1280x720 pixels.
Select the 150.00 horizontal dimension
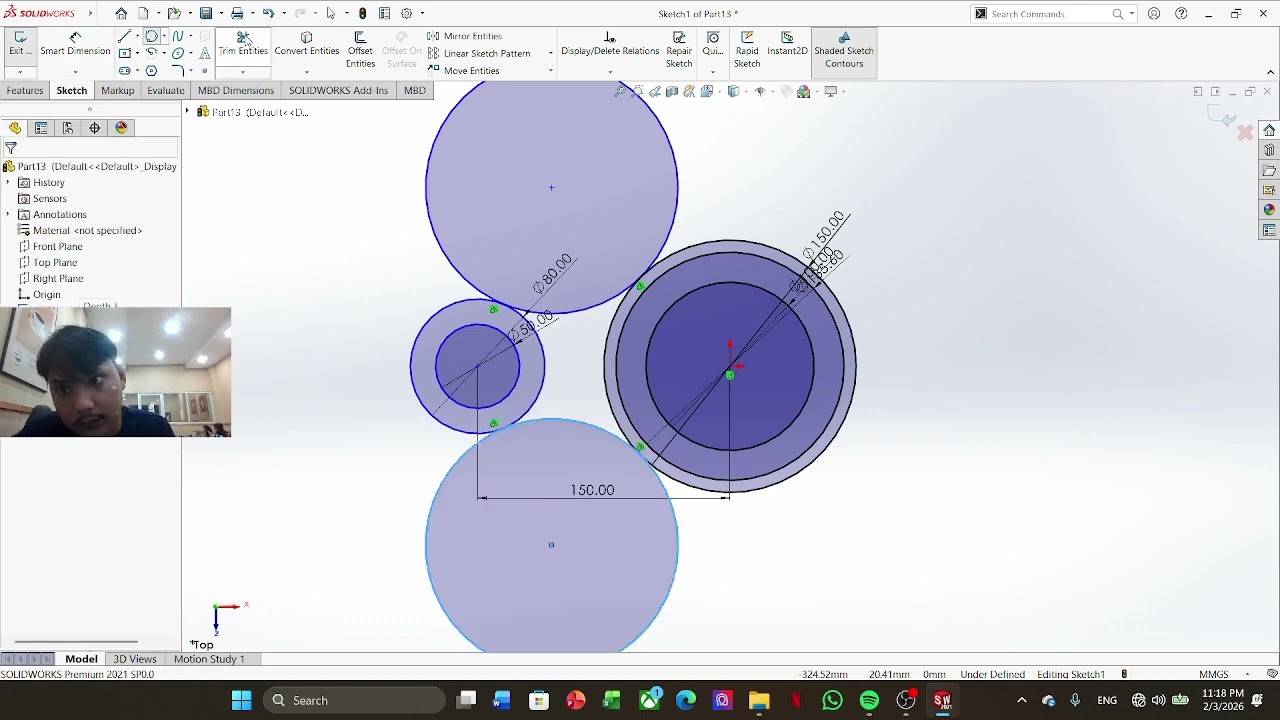point(592,490)
